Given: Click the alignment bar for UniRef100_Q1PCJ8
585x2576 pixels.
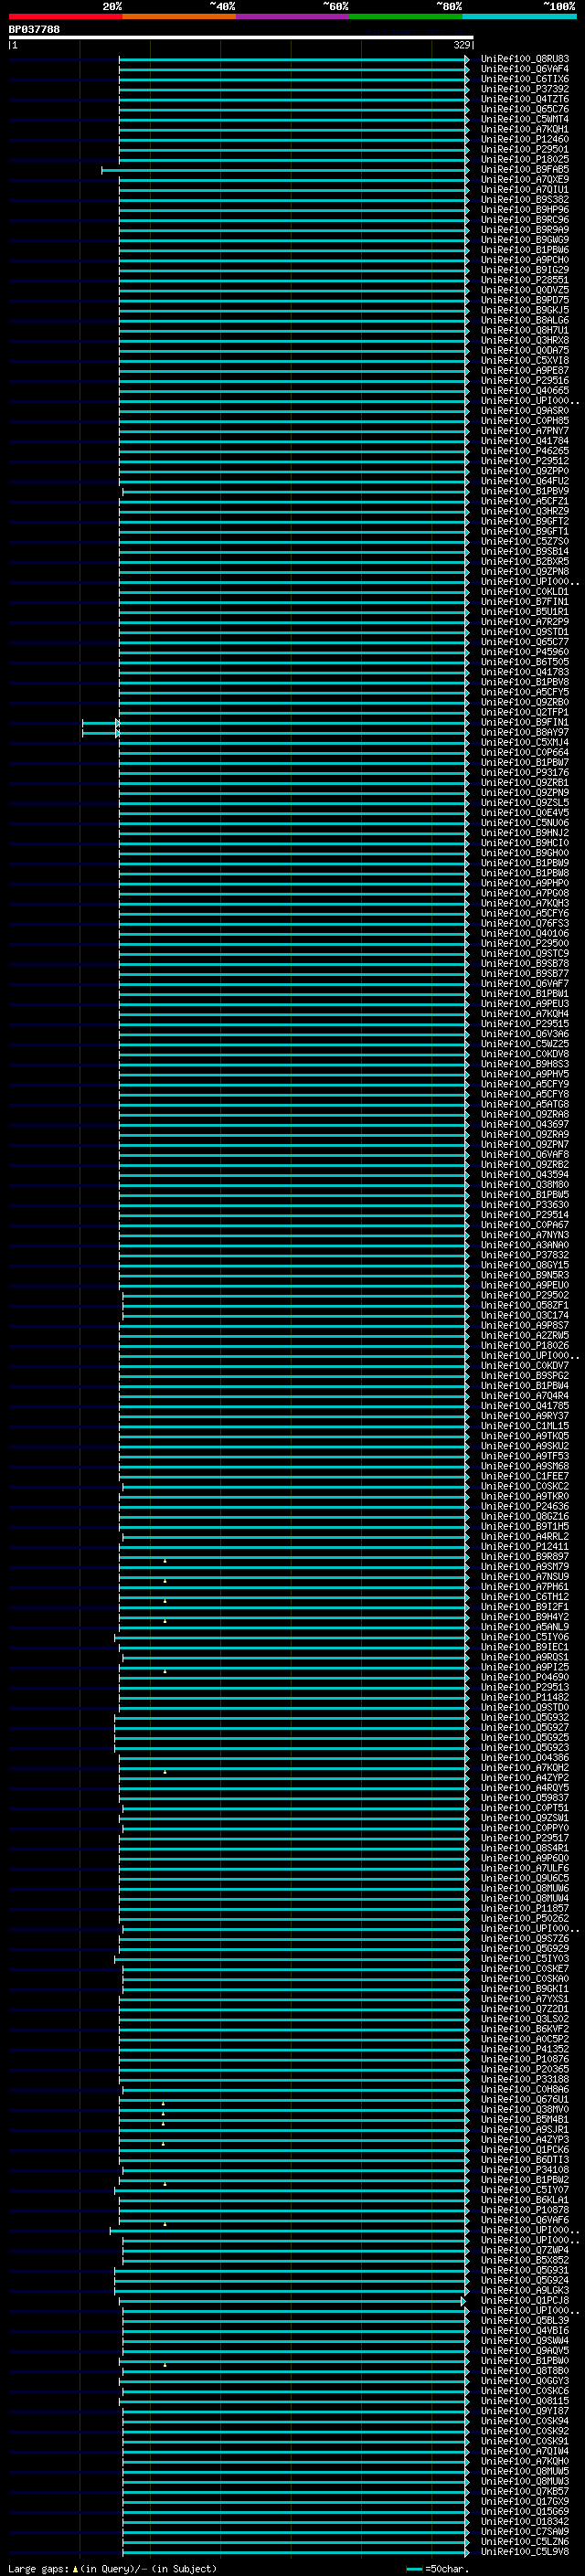Looking at the screenshot, I should pyautogui.click(x=292, y=2301).
